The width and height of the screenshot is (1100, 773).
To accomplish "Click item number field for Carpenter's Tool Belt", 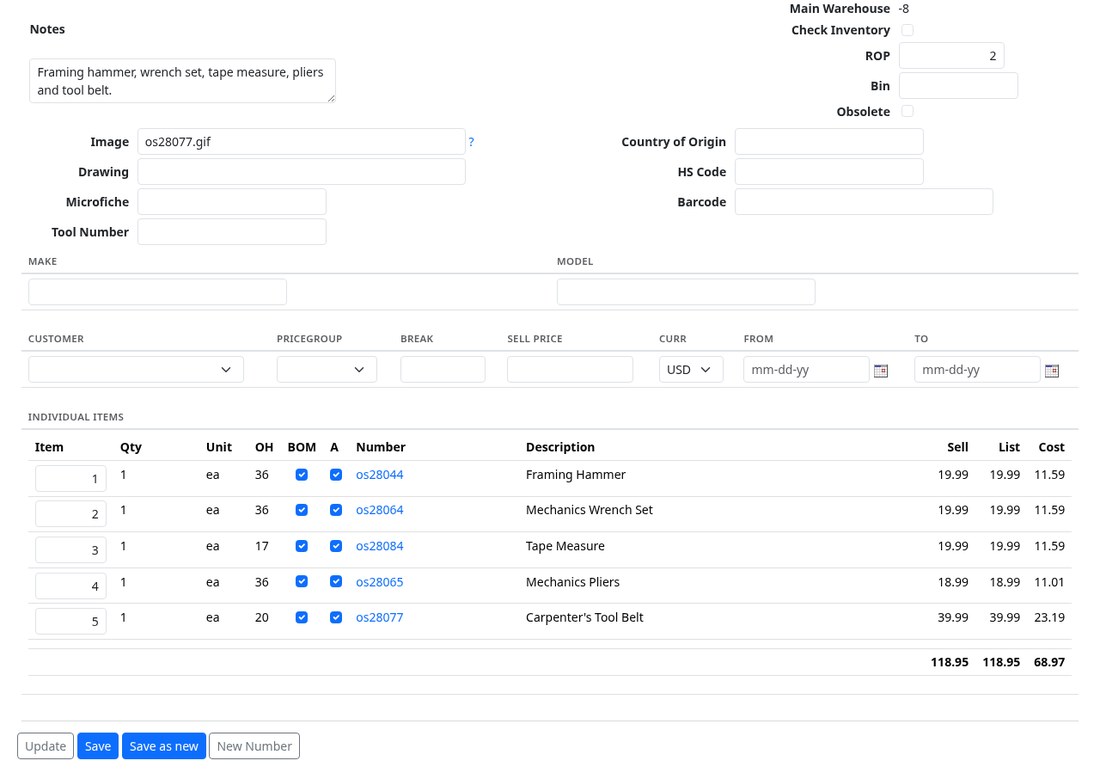I will pyautogui.click(x=71, y=621).
